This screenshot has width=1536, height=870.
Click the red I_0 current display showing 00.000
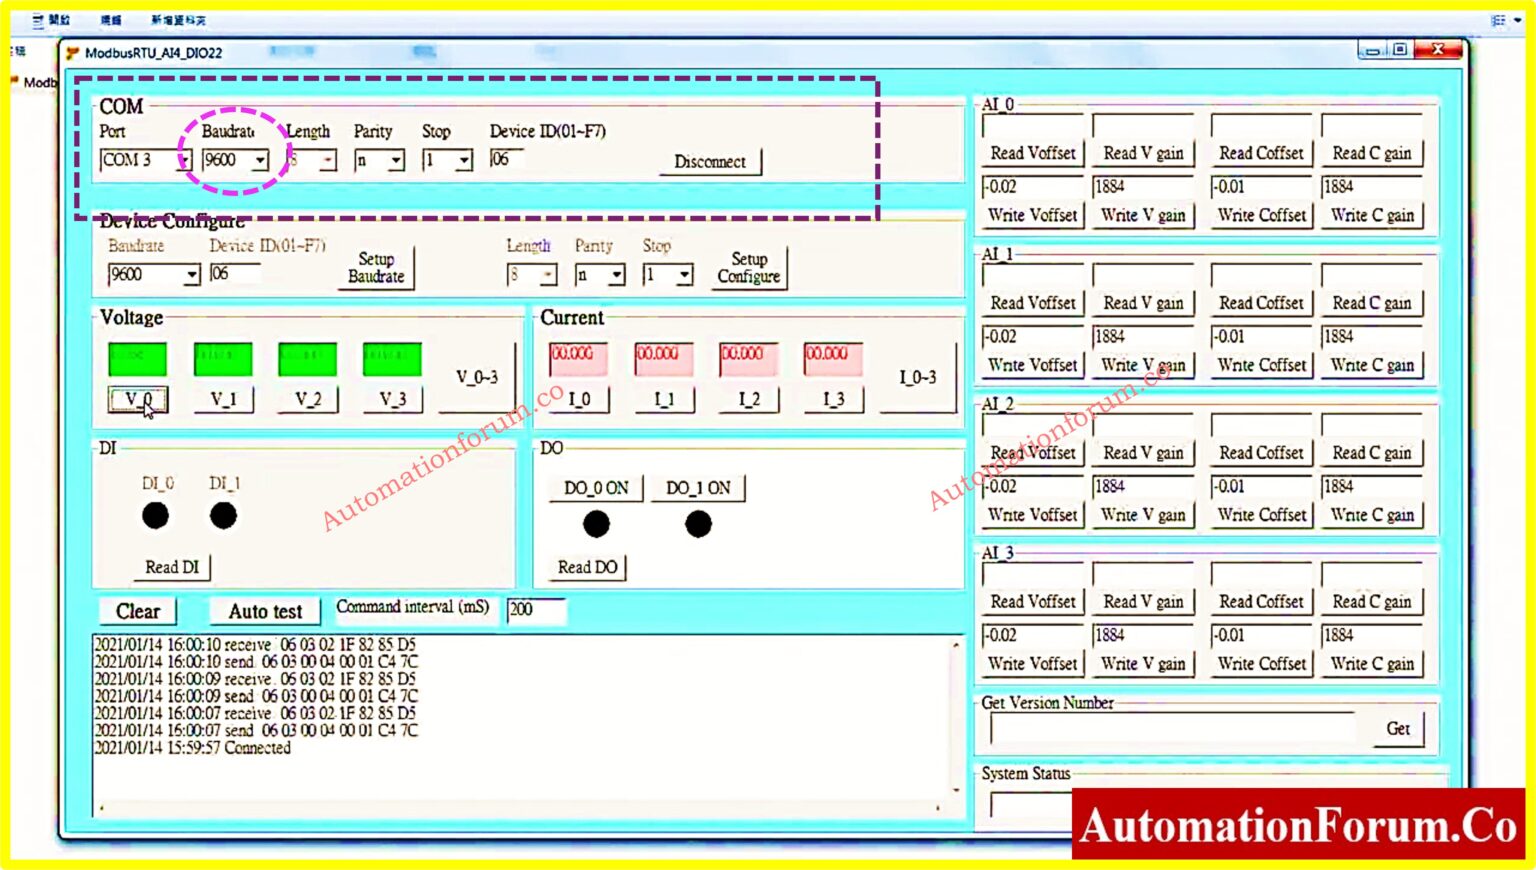tap(577, 359)
